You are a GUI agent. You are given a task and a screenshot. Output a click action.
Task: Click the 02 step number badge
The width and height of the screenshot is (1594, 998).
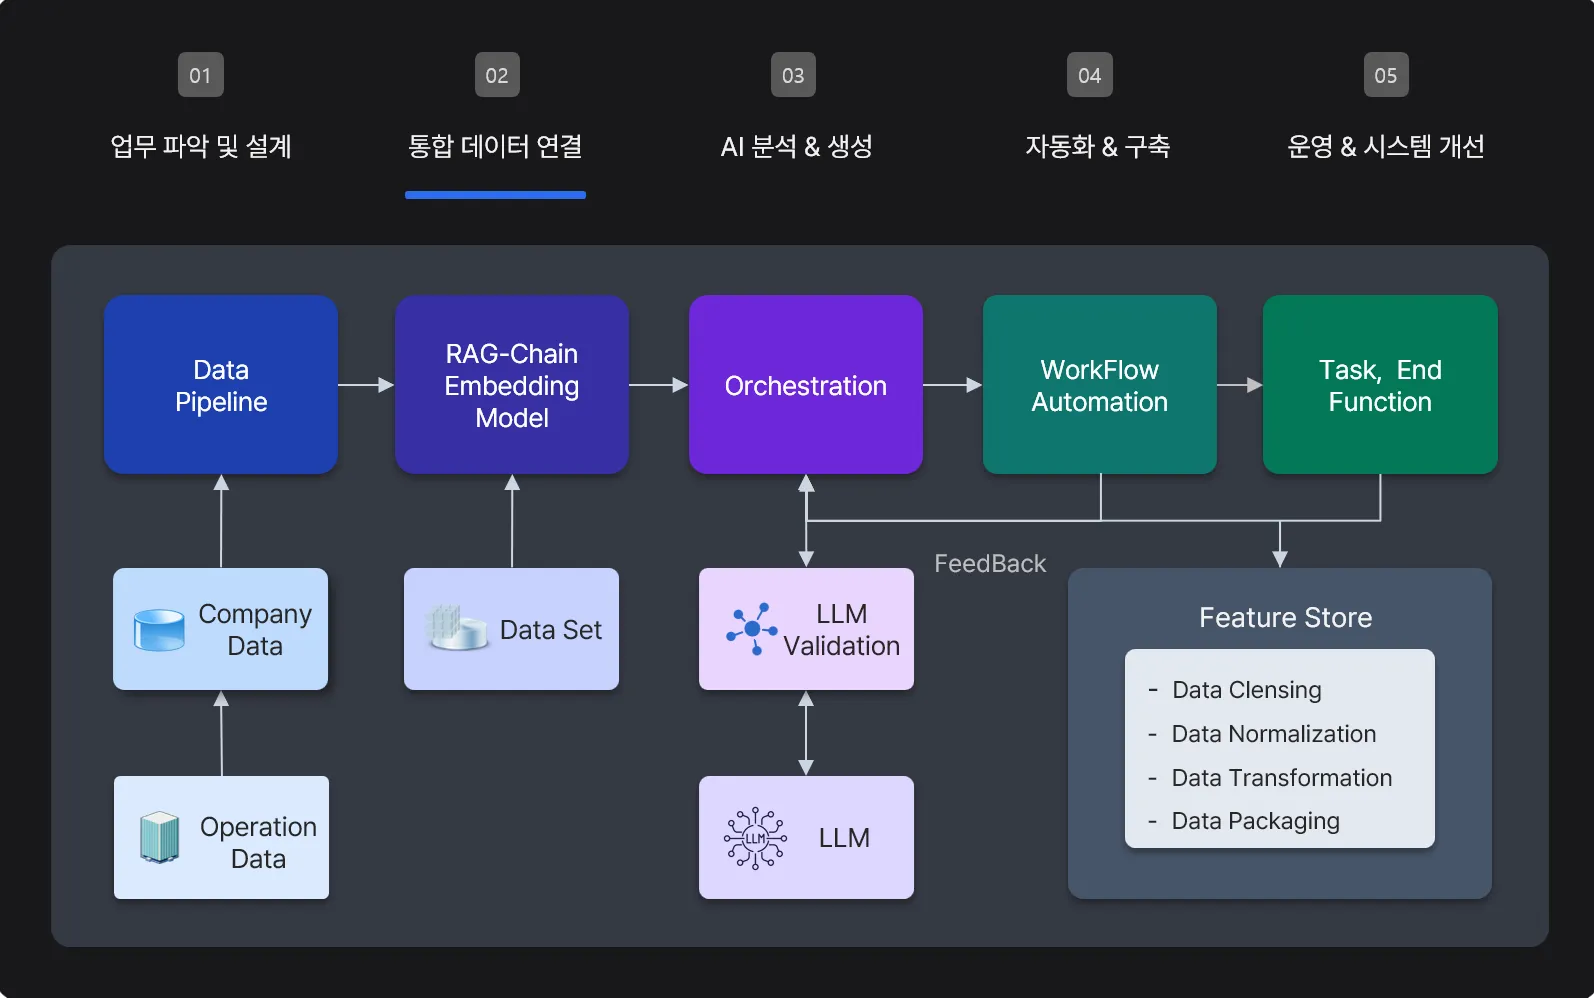click(x=497, y=75)
